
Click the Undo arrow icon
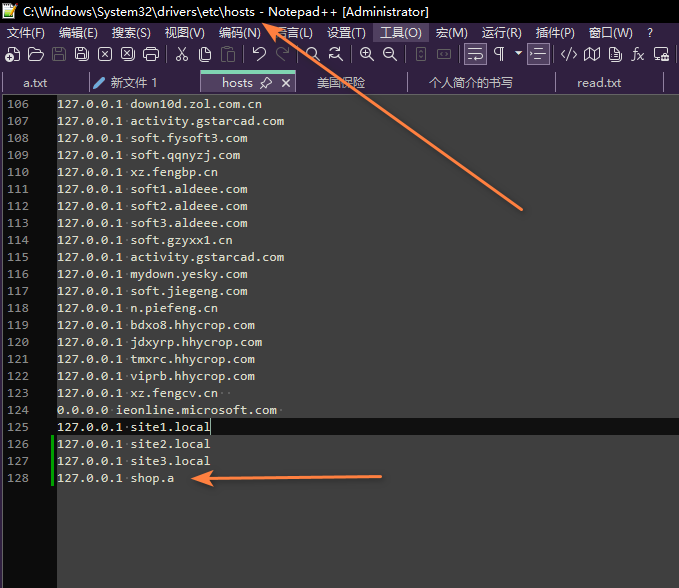coord(259,54)
